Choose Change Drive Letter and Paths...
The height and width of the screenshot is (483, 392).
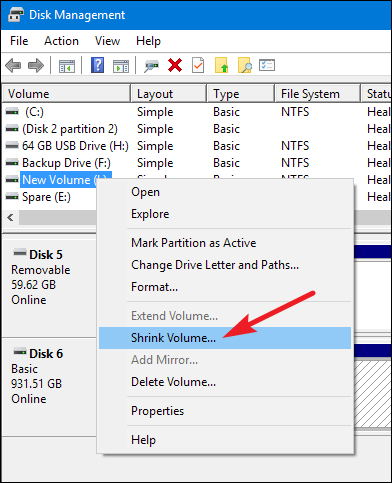[x=215, y=265]
